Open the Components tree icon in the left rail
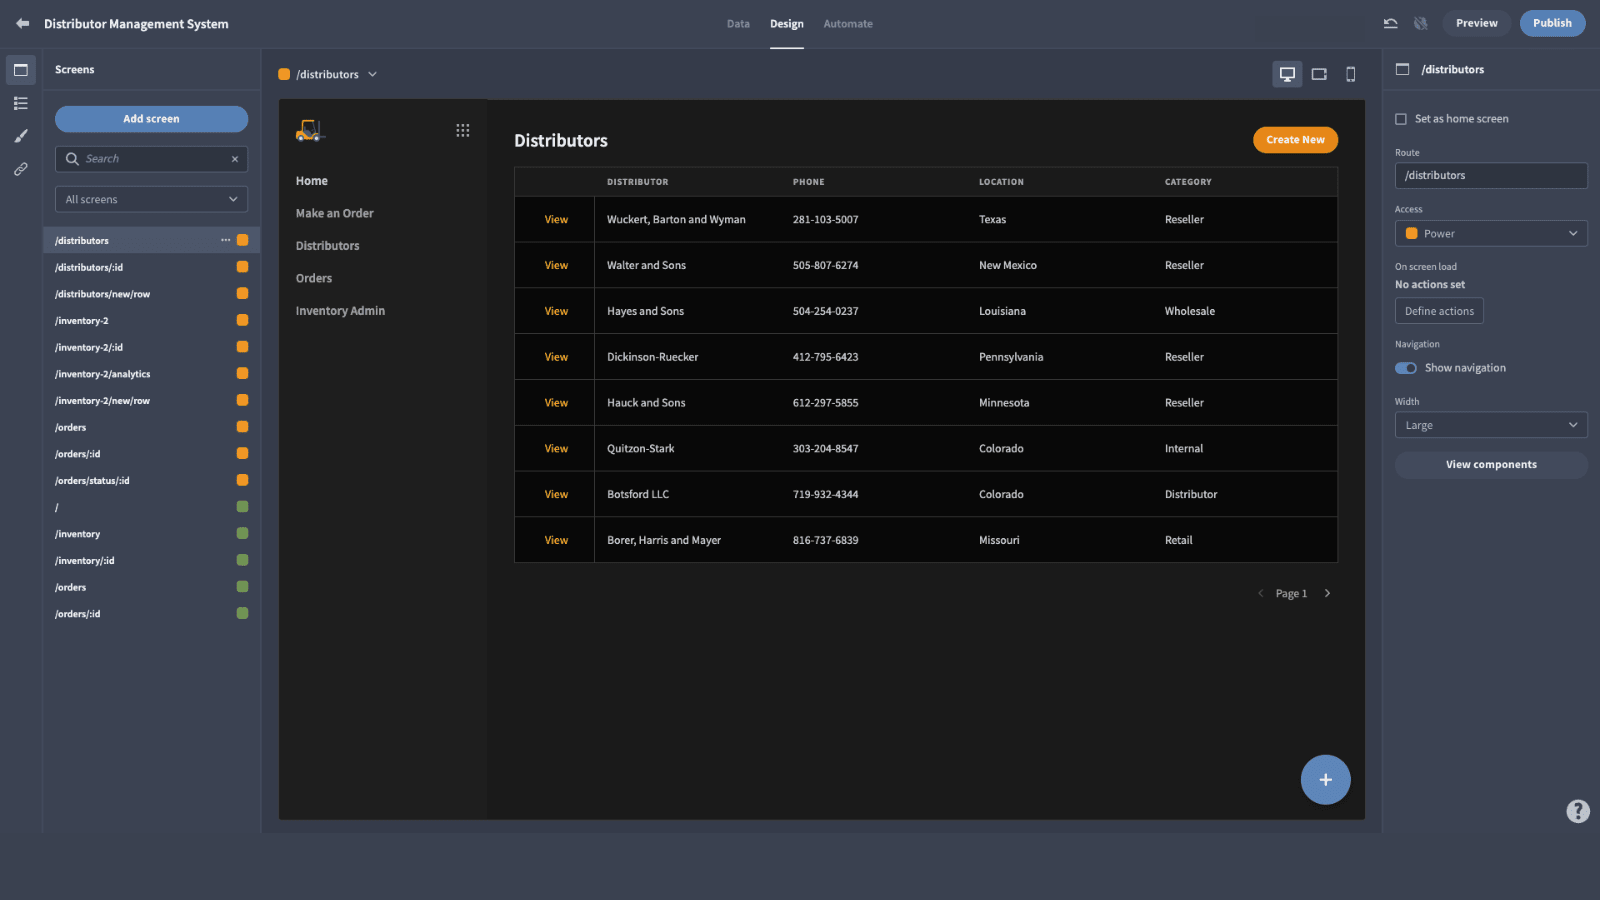The width and height of the screenshot is (1600, 900). (x=20, y=103)
